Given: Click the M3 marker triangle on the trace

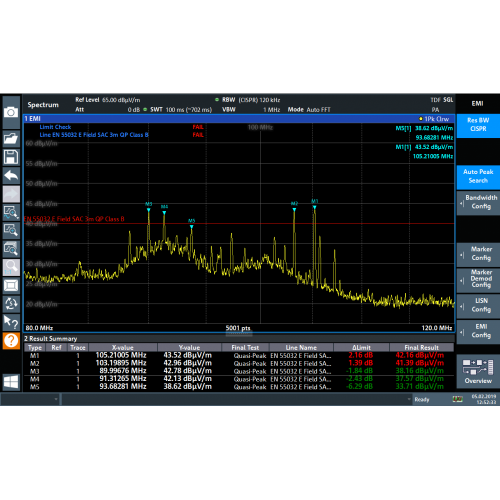Looking at the screenshot, I should point(149,210).
